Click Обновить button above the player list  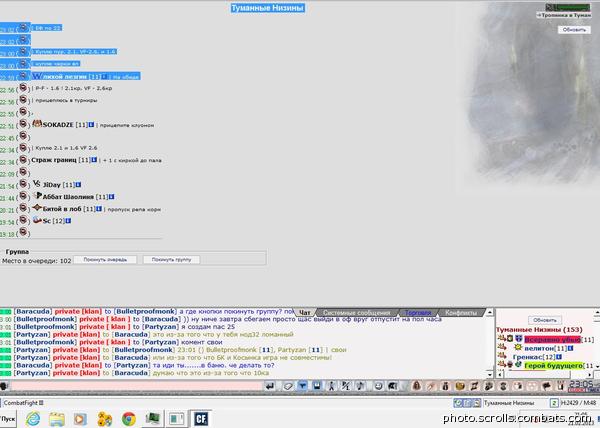(545, 320)
